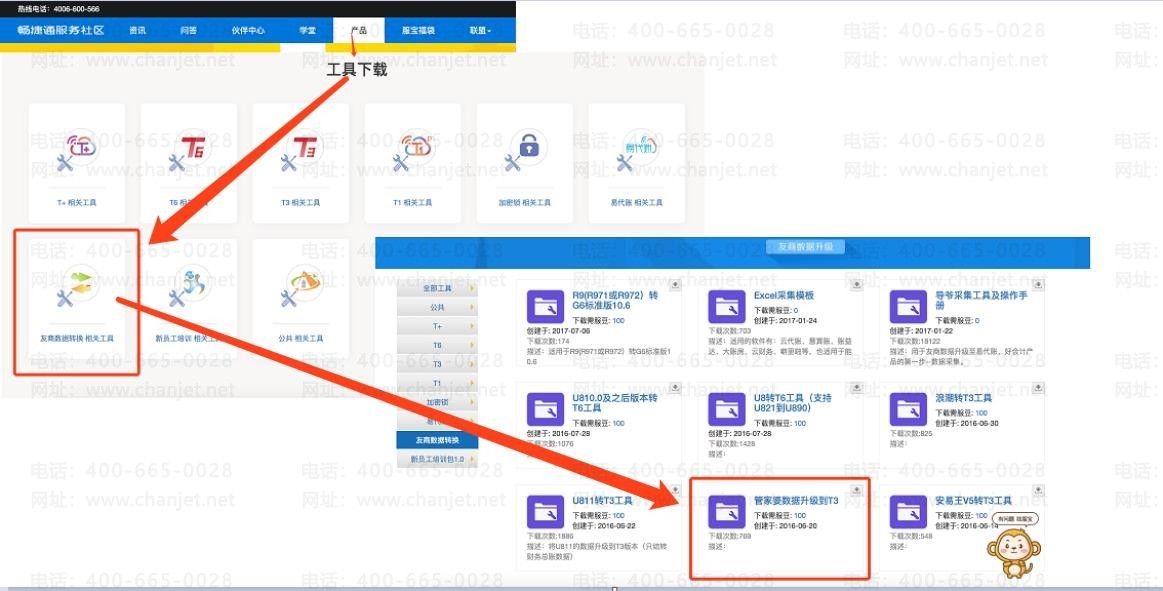Click the purple folder icon beside U811转T3工具
The height and width of the screenshot is (591, 1163).
[x=545, y=512]
